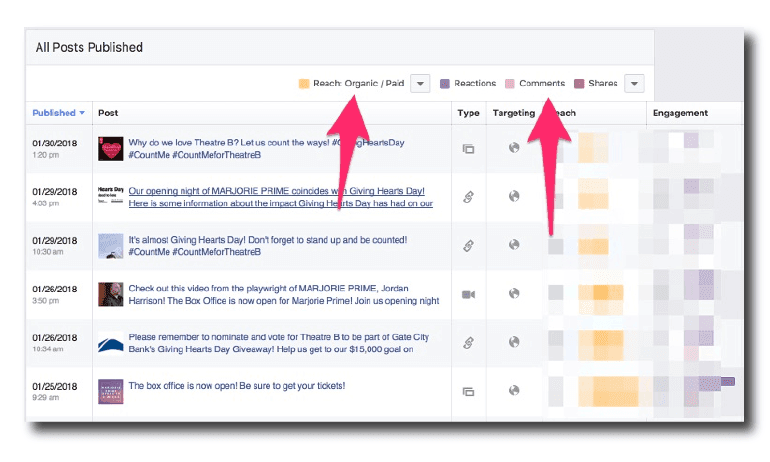
Task: Click the globe targeting icon for 01/29/2018 10:30 am post
Action: point(514,244)
